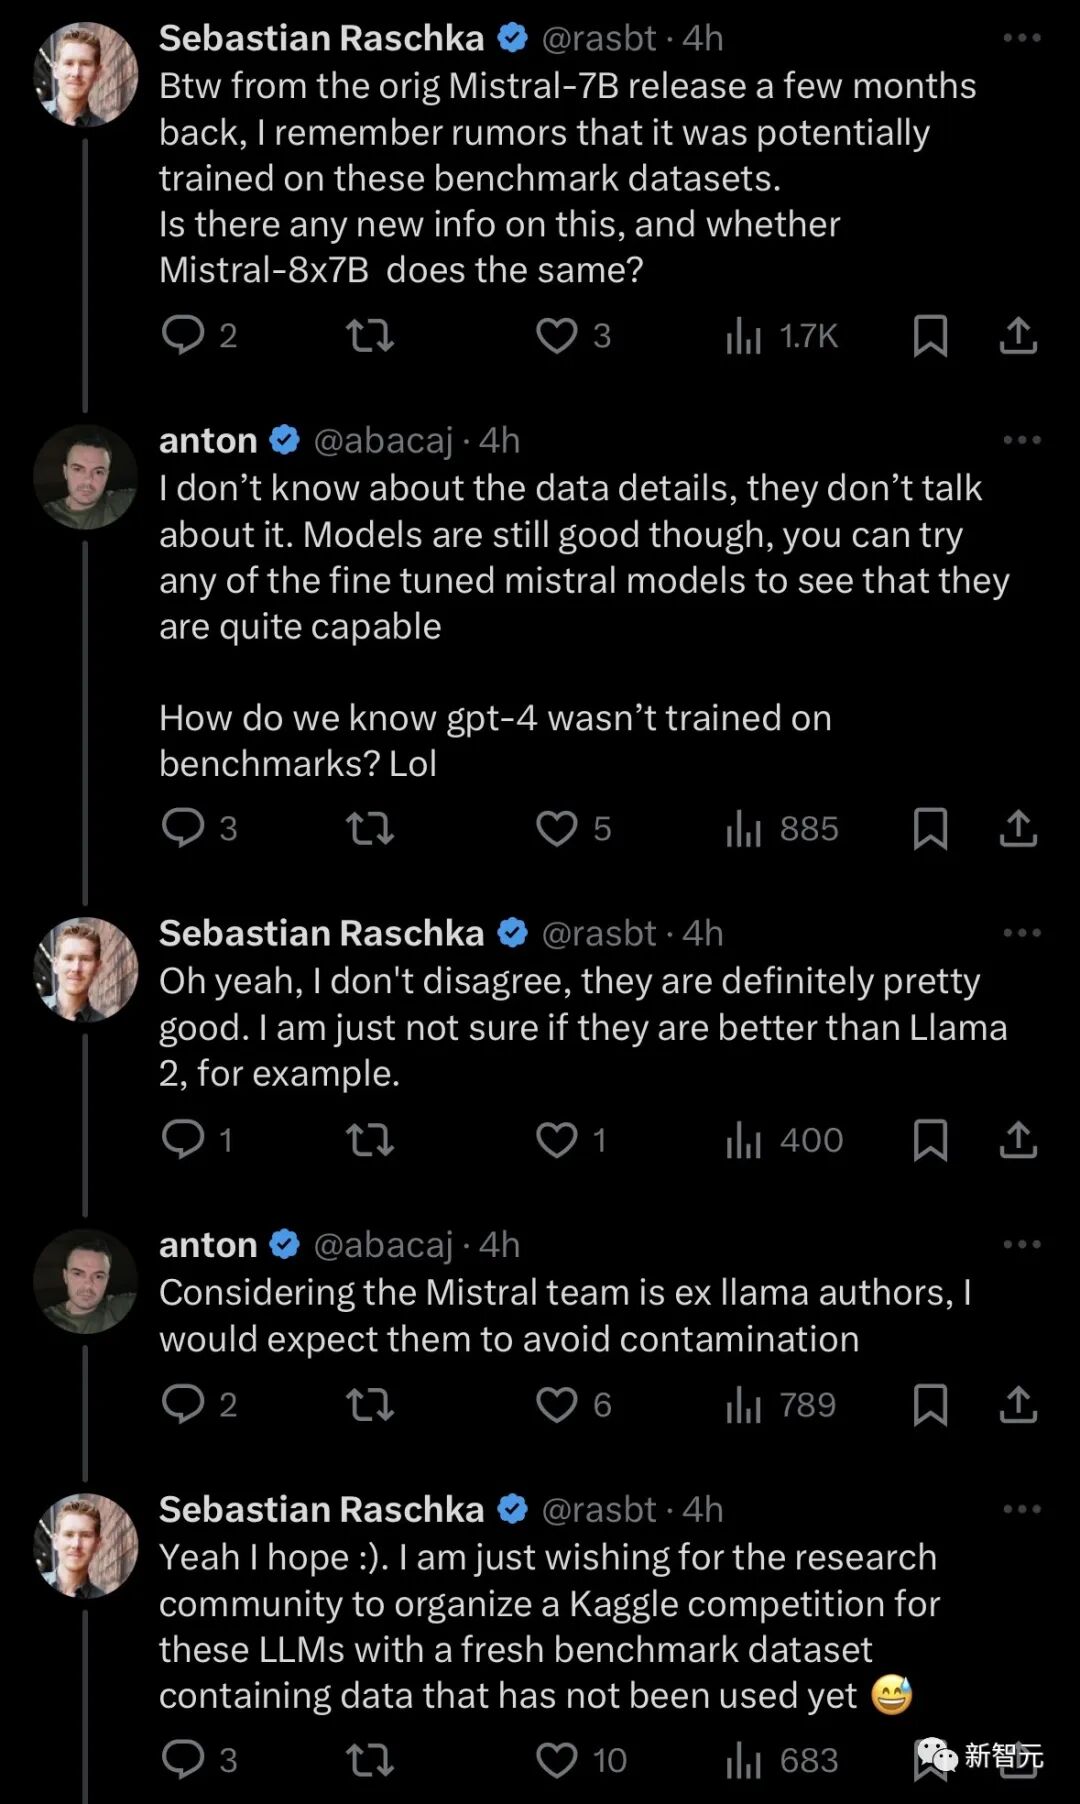Share the Llama 2 comparison tweet

[x=1018, y=1139]
